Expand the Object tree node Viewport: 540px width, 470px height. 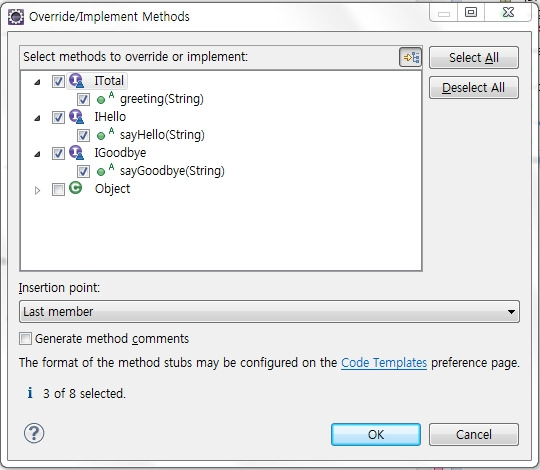[37, 190]
